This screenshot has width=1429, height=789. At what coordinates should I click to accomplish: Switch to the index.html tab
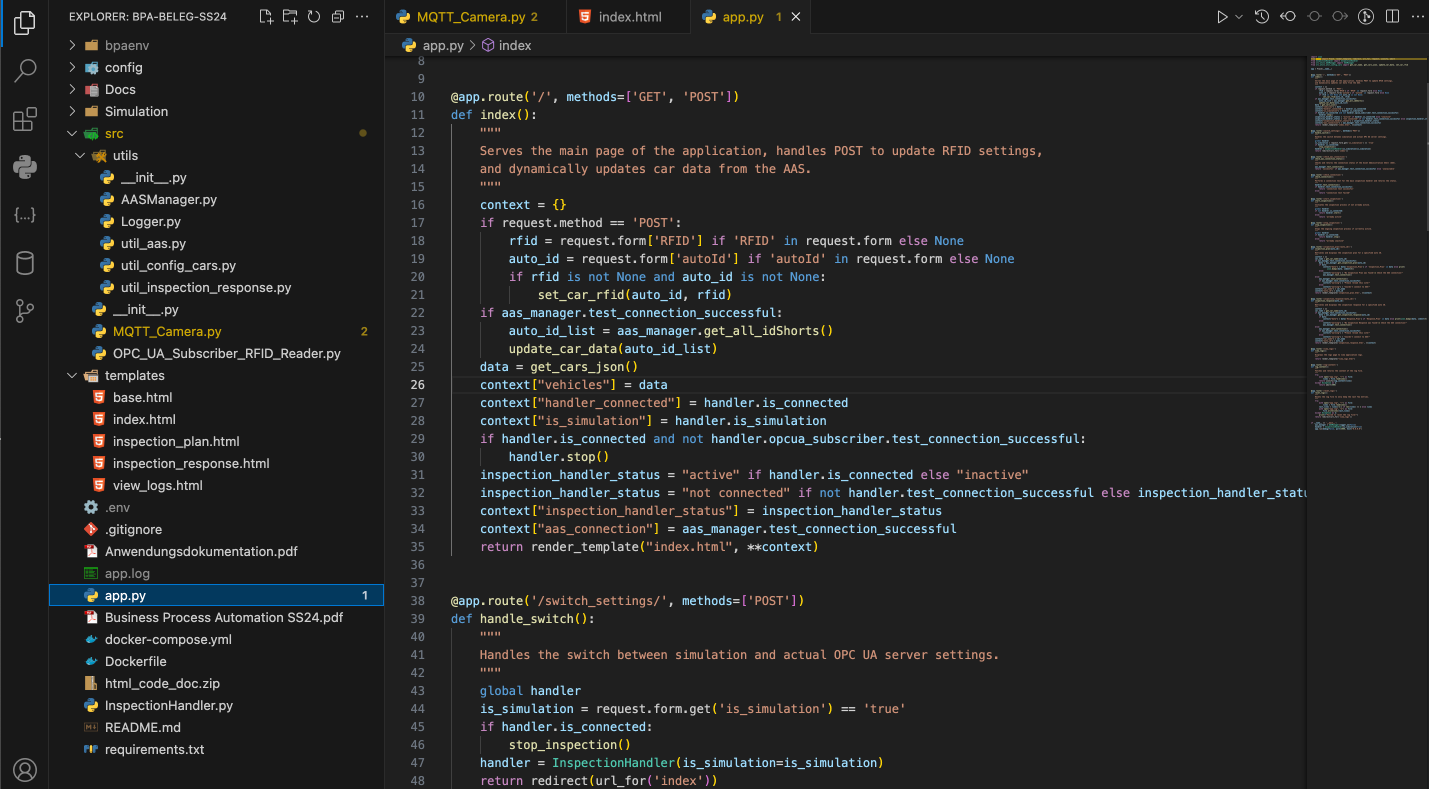tap(629, 17)
